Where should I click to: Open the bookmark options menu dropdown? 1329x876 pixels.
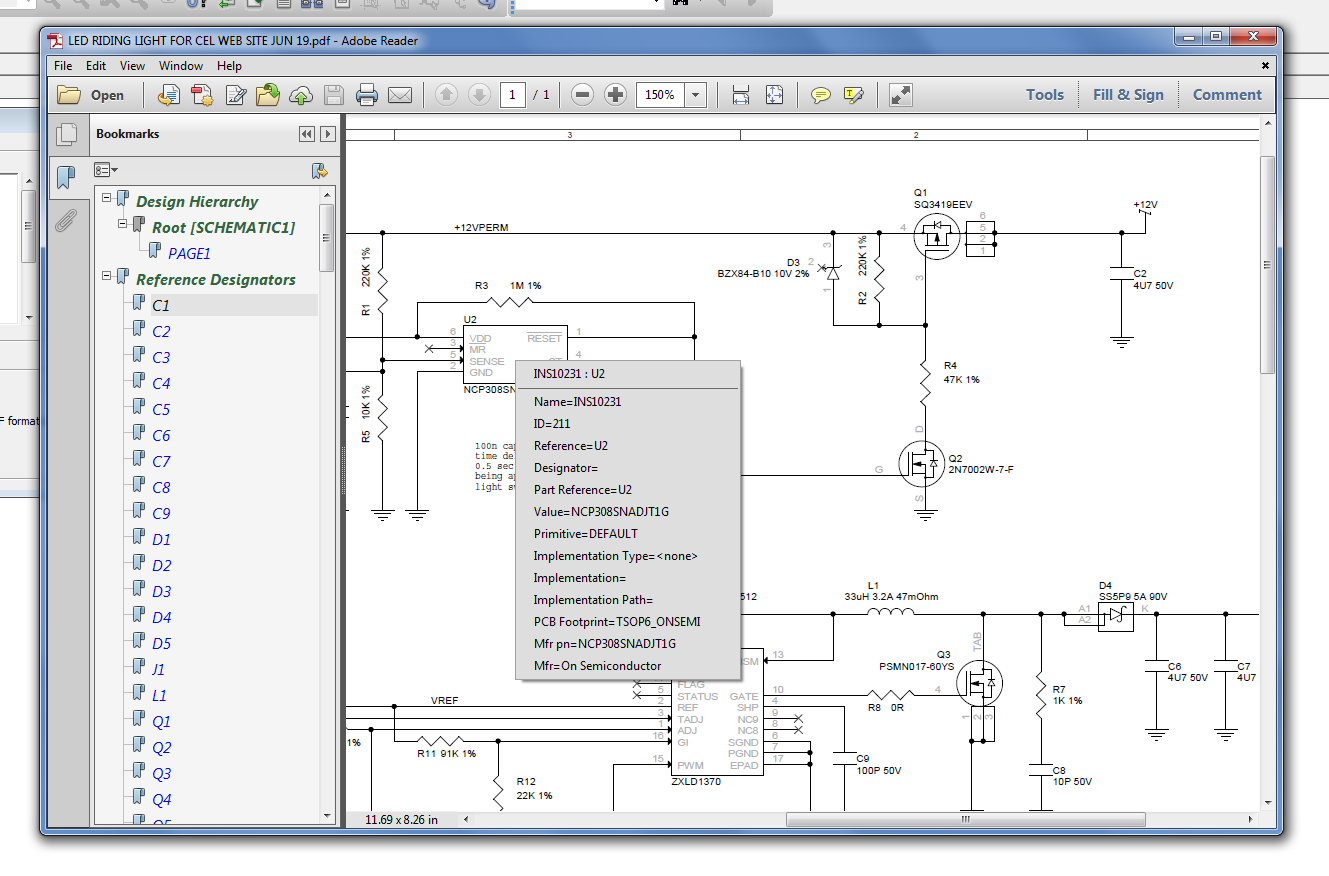105,170
